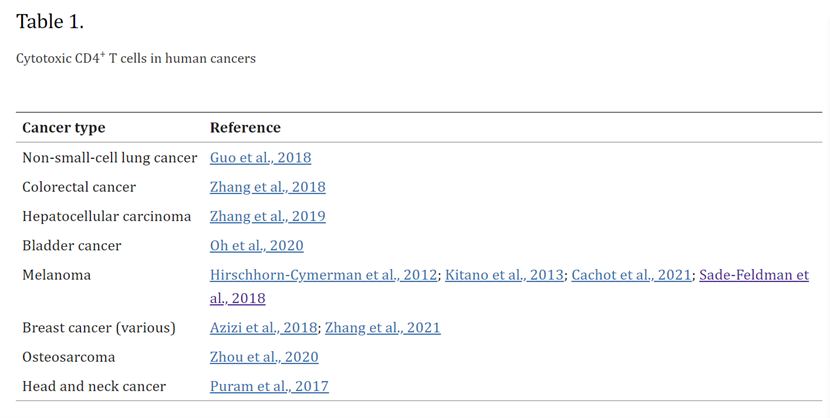Follow the Oh et al., 2020 link
Viewport: 830px width, 418px height.
(256, 245)
